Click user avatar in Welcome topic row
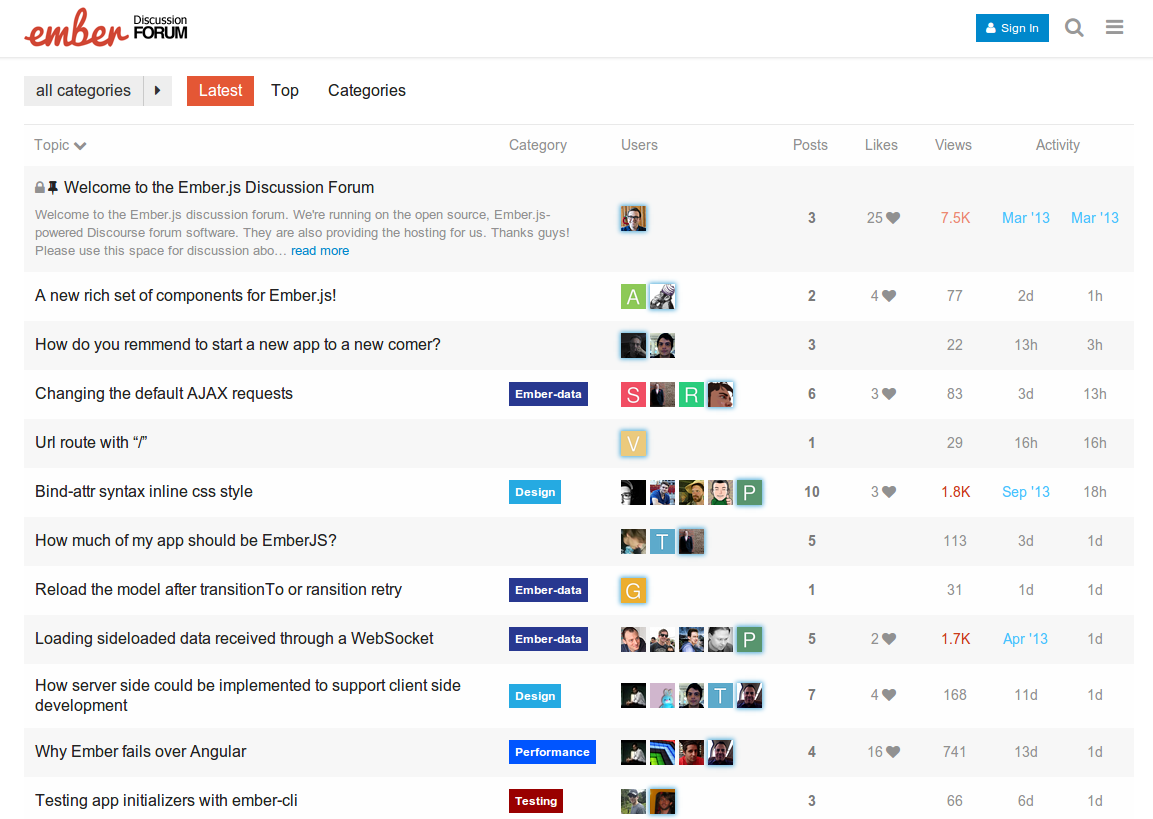The width and height of the screenshot is (1153, 819). (633, 218)
